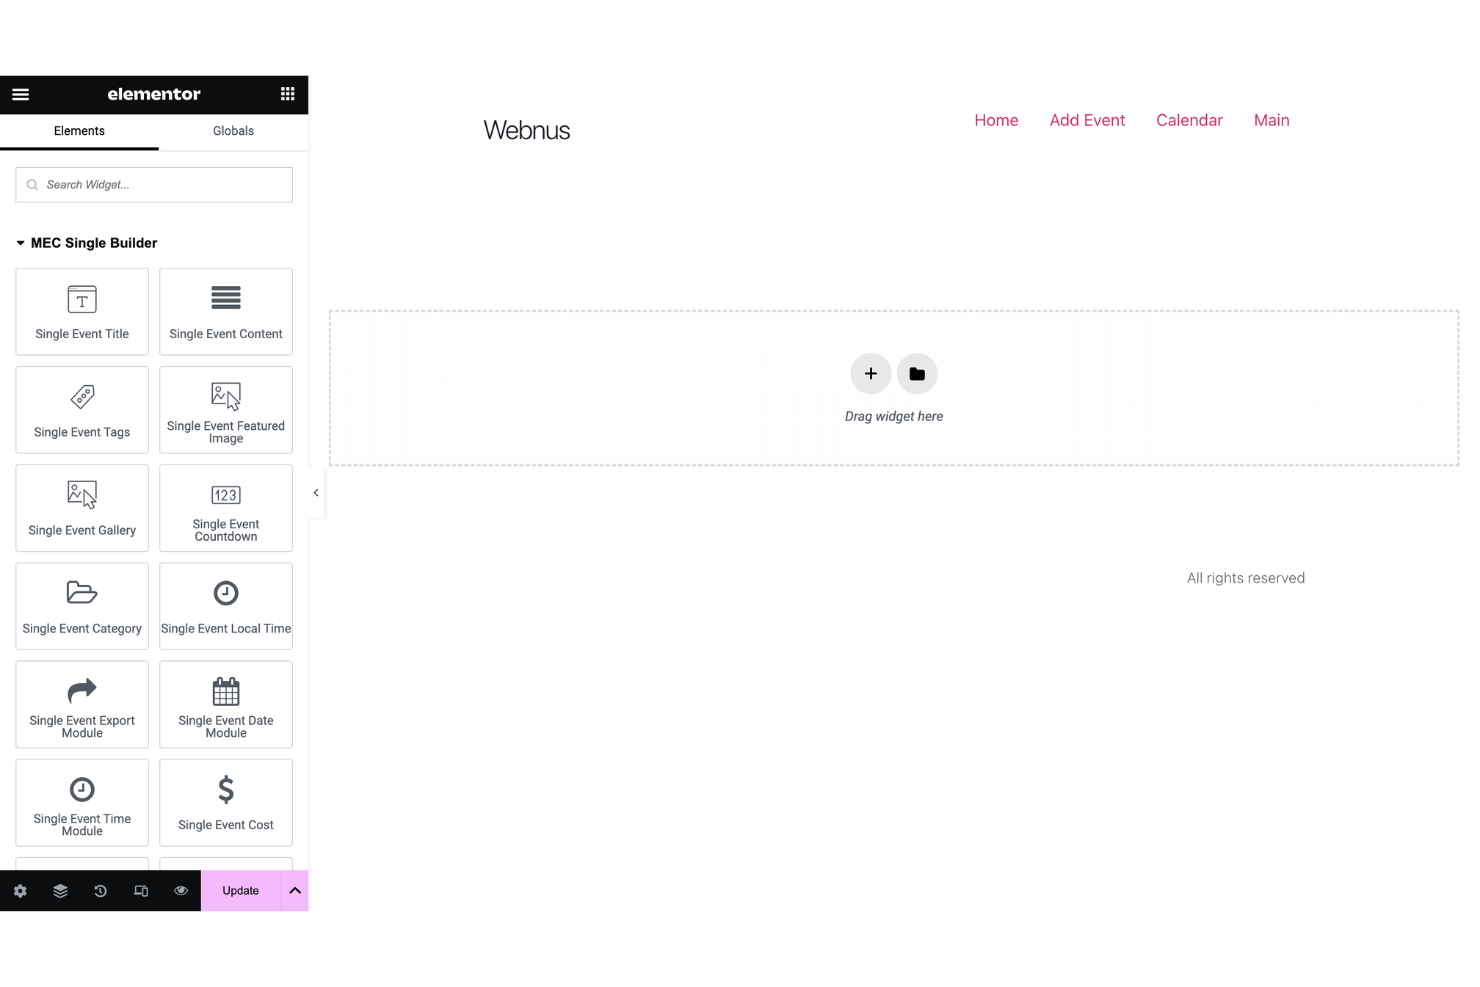Select the Single Event Title widget

pos(81,311)
